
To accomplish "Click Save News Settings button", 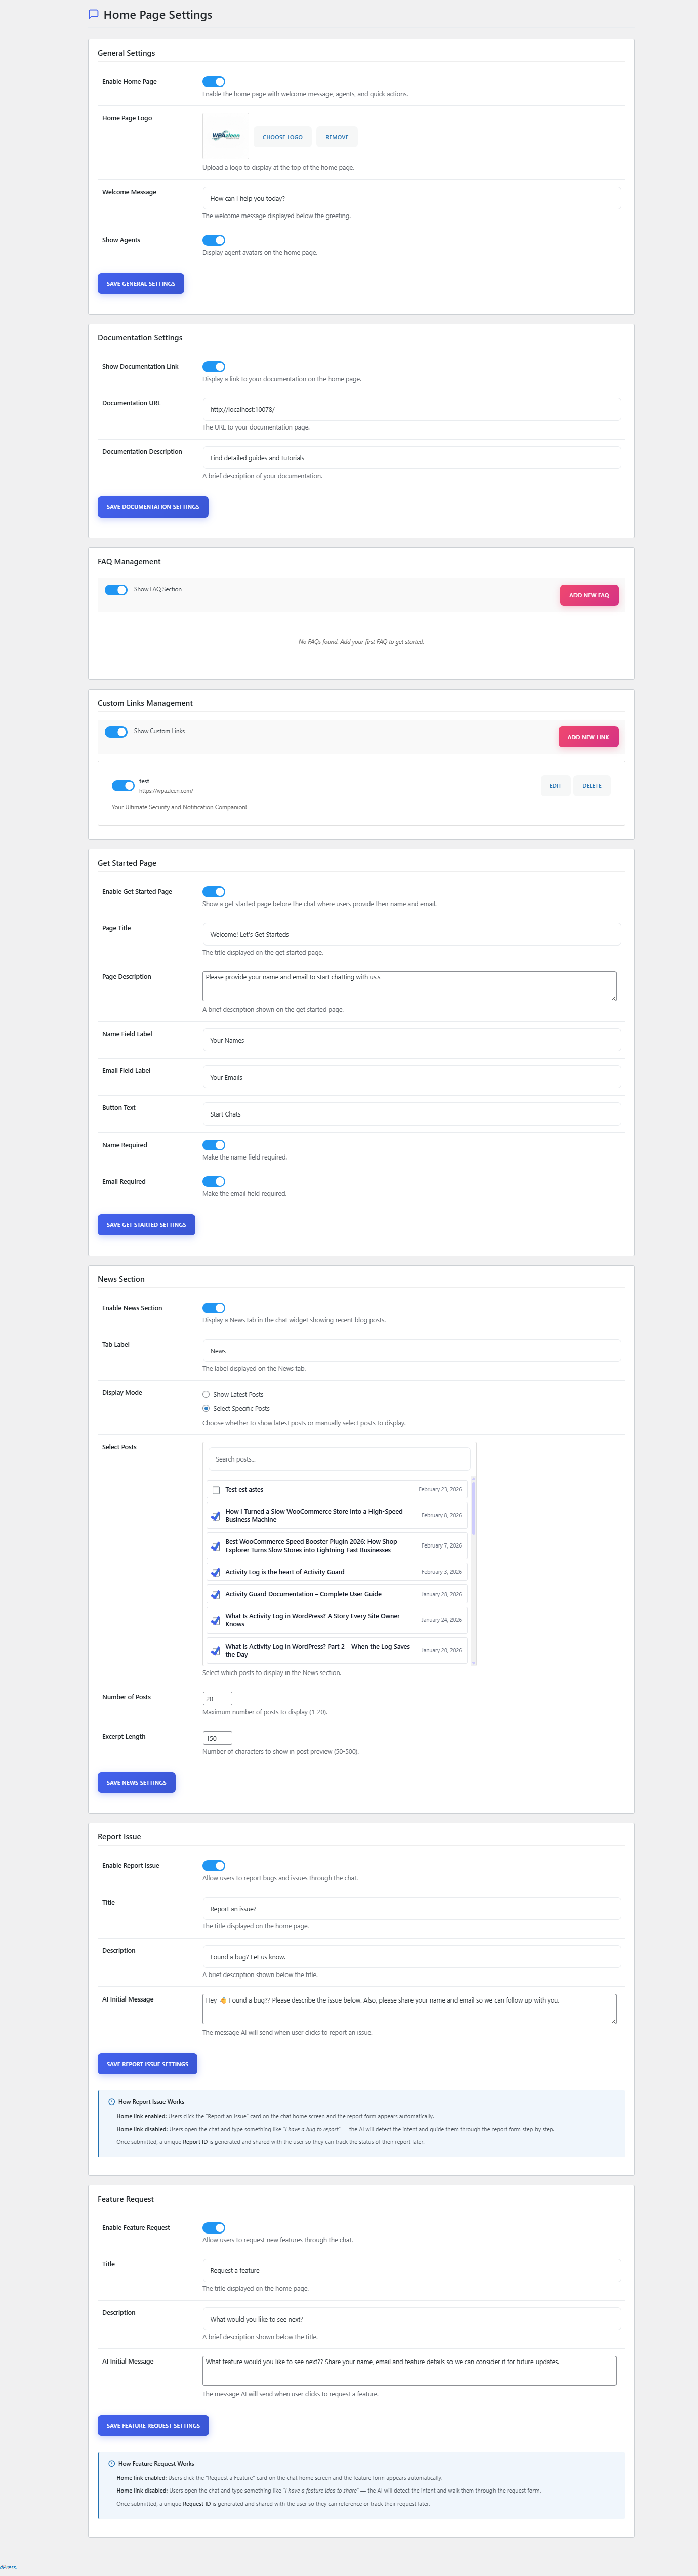I will click(x=137, y=1783).
